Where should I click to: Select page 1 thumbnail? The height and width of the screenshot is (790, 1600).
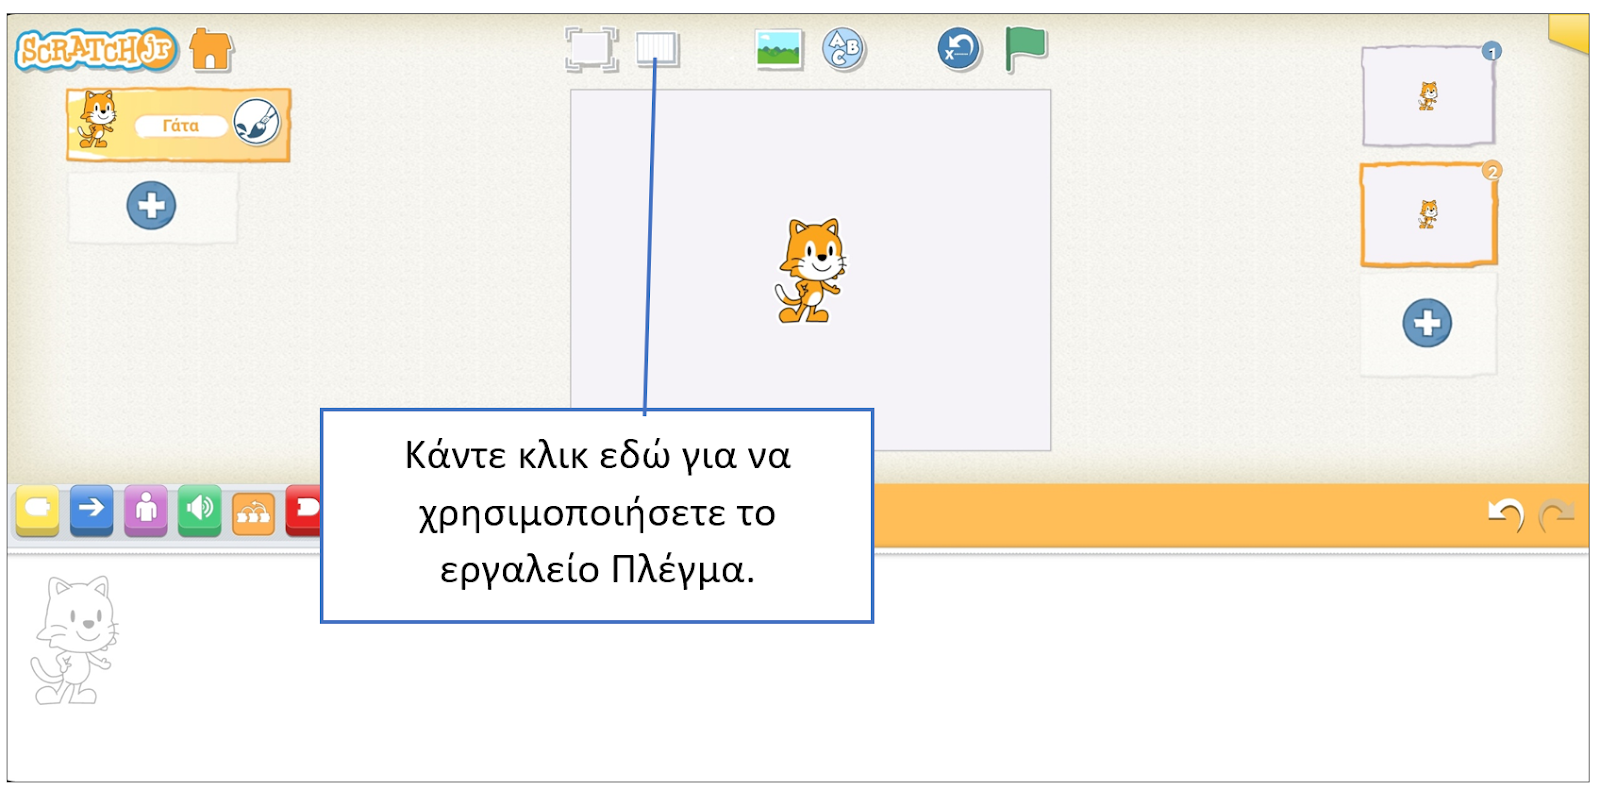[x=1428, y=96]
